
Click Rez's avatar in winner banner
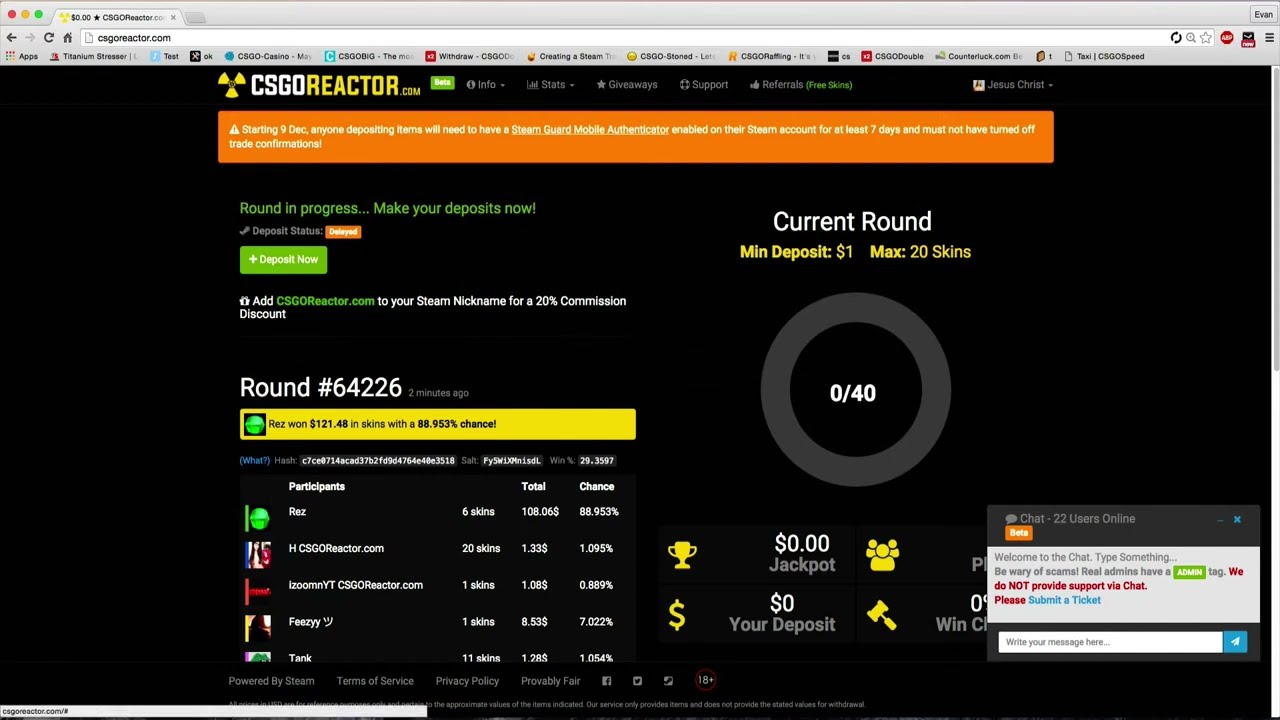(x=254, y=425)
